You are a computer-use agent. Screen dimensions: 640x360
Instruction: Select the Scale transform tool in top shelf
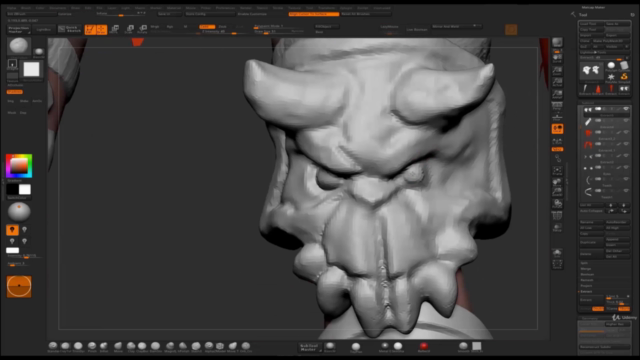click(x=129, y=29)
